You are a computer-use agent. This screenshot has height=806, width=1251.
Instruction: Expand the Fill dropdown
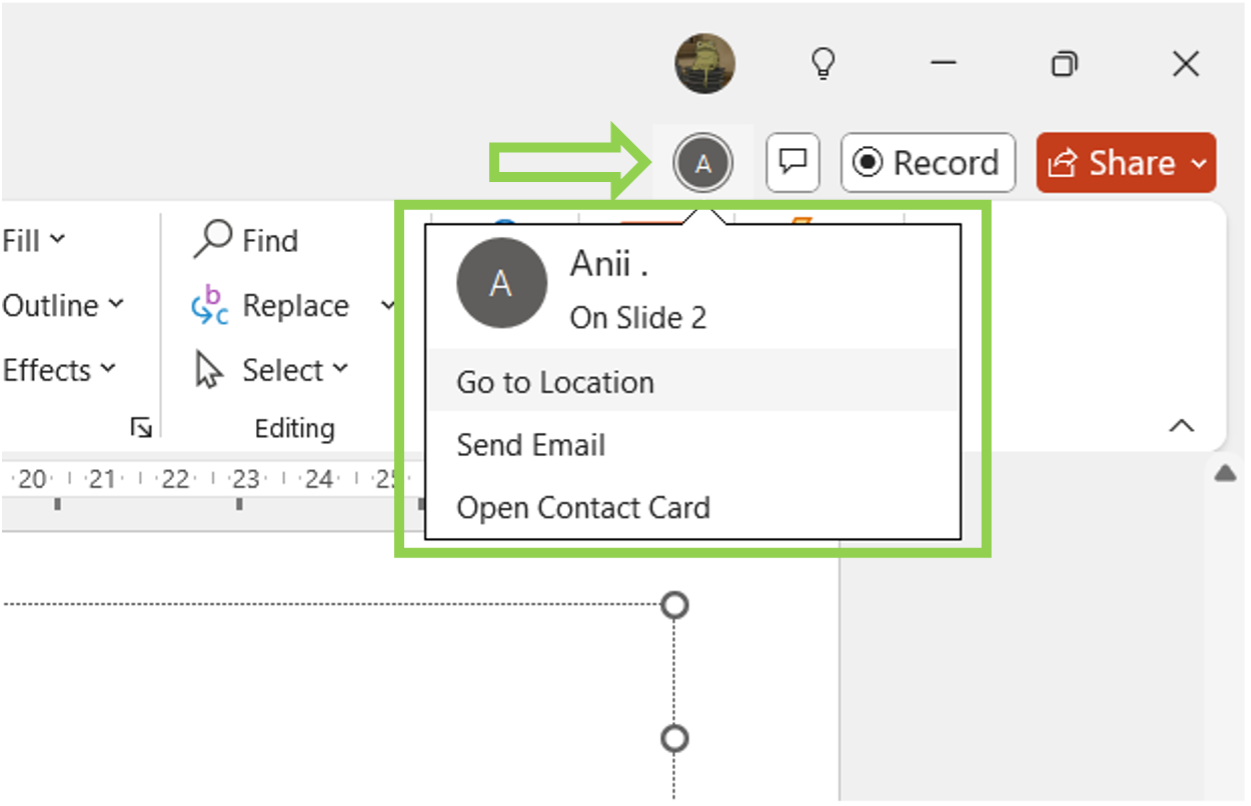[55, 240]
